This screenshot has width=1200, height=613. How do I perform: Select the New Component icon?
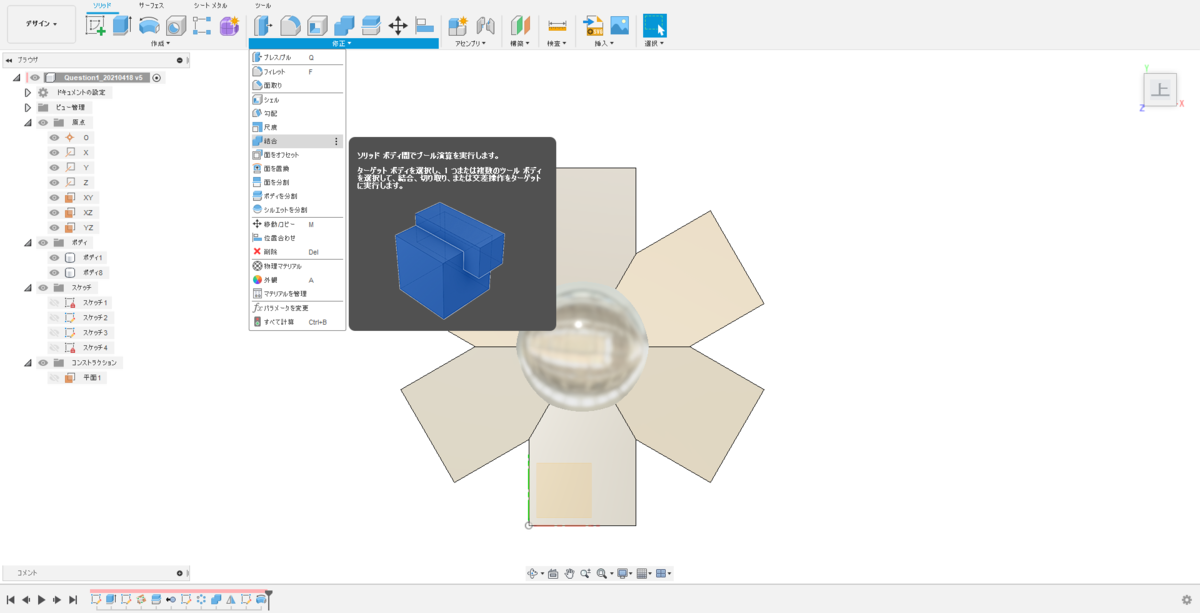click(459, 26)
